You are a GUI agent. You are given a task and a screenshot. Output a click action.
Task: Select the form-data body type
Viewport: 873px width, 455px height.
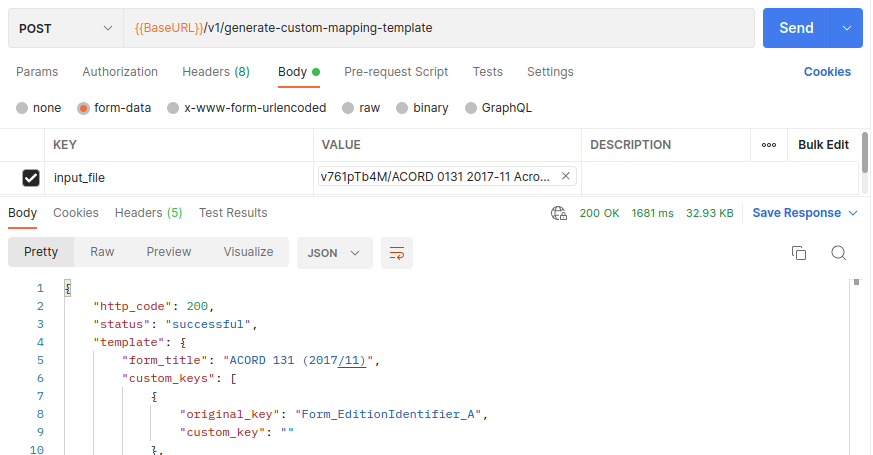(x=84, y=108)
